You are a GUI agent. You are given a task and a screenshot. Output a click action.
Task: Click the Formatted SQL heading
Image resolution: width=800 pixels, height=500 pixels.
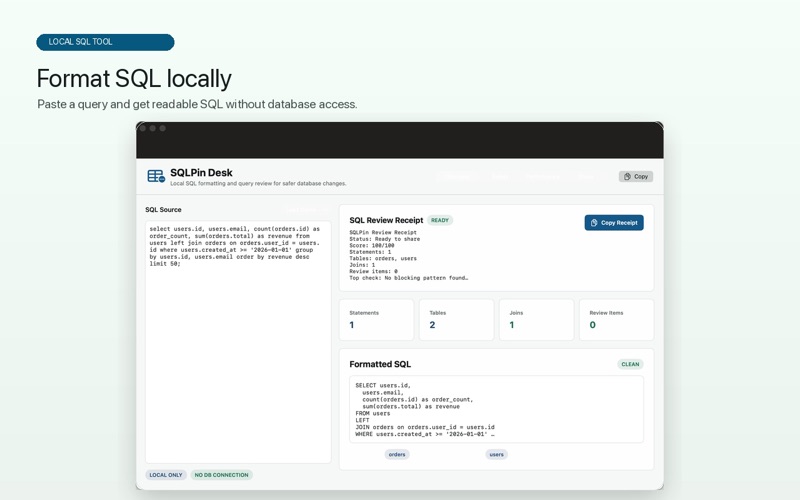380,364
